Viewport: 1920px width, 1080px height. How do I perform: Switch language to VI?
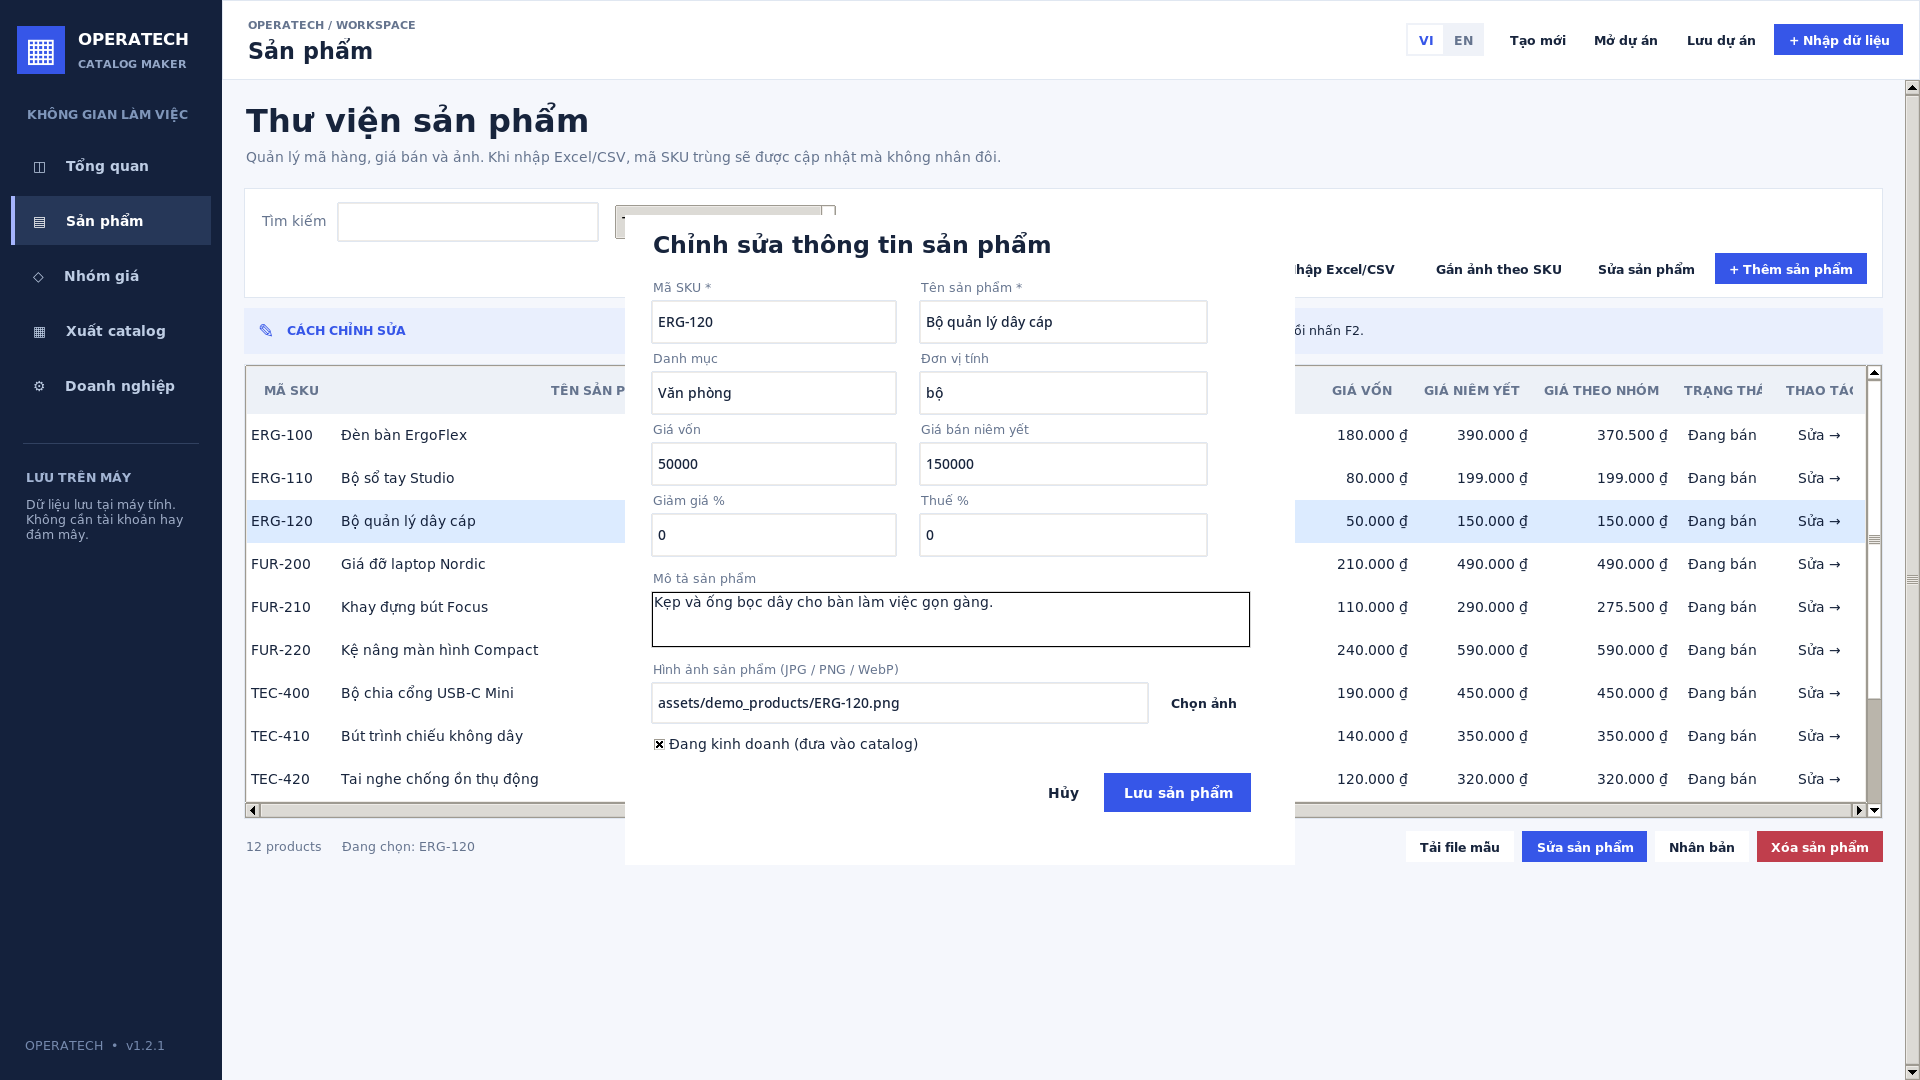pyautogui.click(x=1425, y=40)
